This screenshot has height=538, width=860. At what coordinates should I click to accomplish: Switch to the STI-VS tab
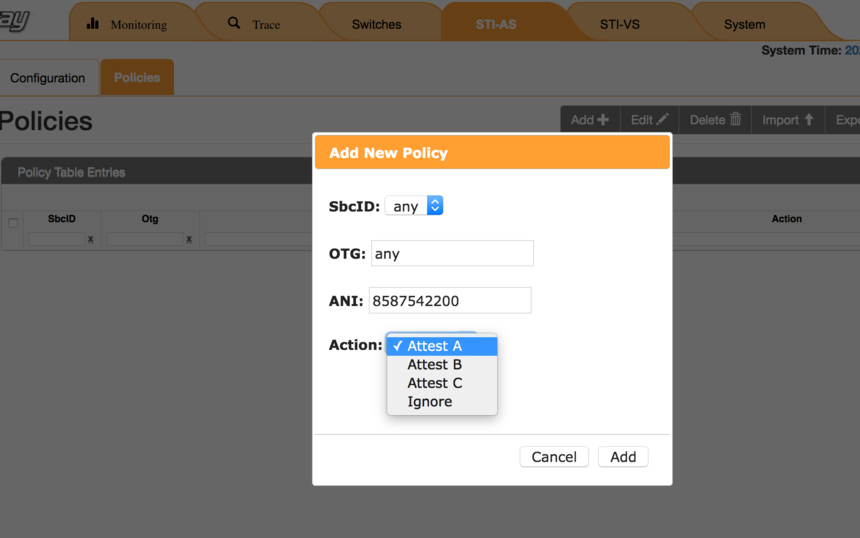tap(619, 24)
